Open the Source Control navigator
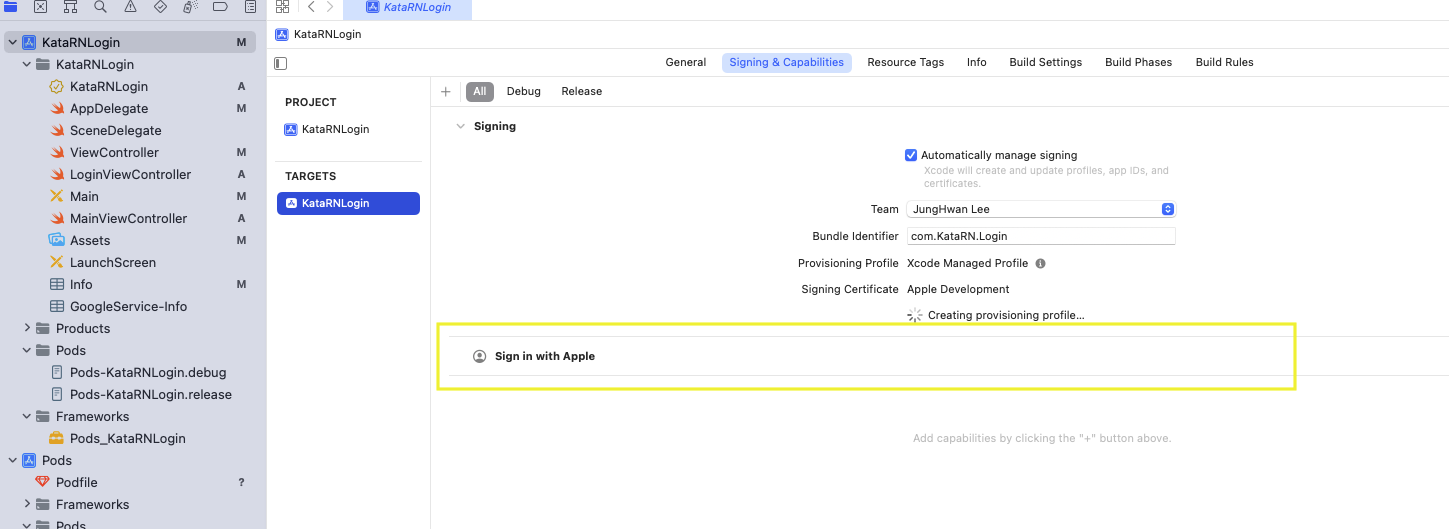This screenshot has width=1449, height=529. click(40, 6)
